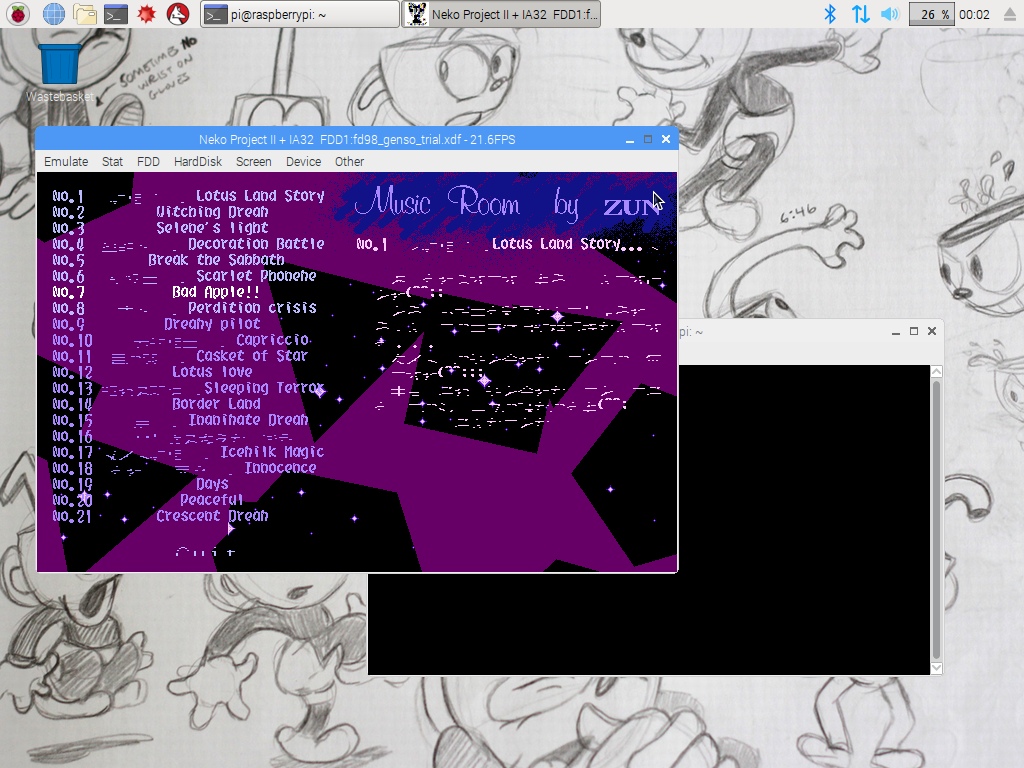Viewport: 1024px width, 768px height.
Task: Click the terminal vertical scrollbar thumb
Action: pyautogui.click(x=936, y=520)
